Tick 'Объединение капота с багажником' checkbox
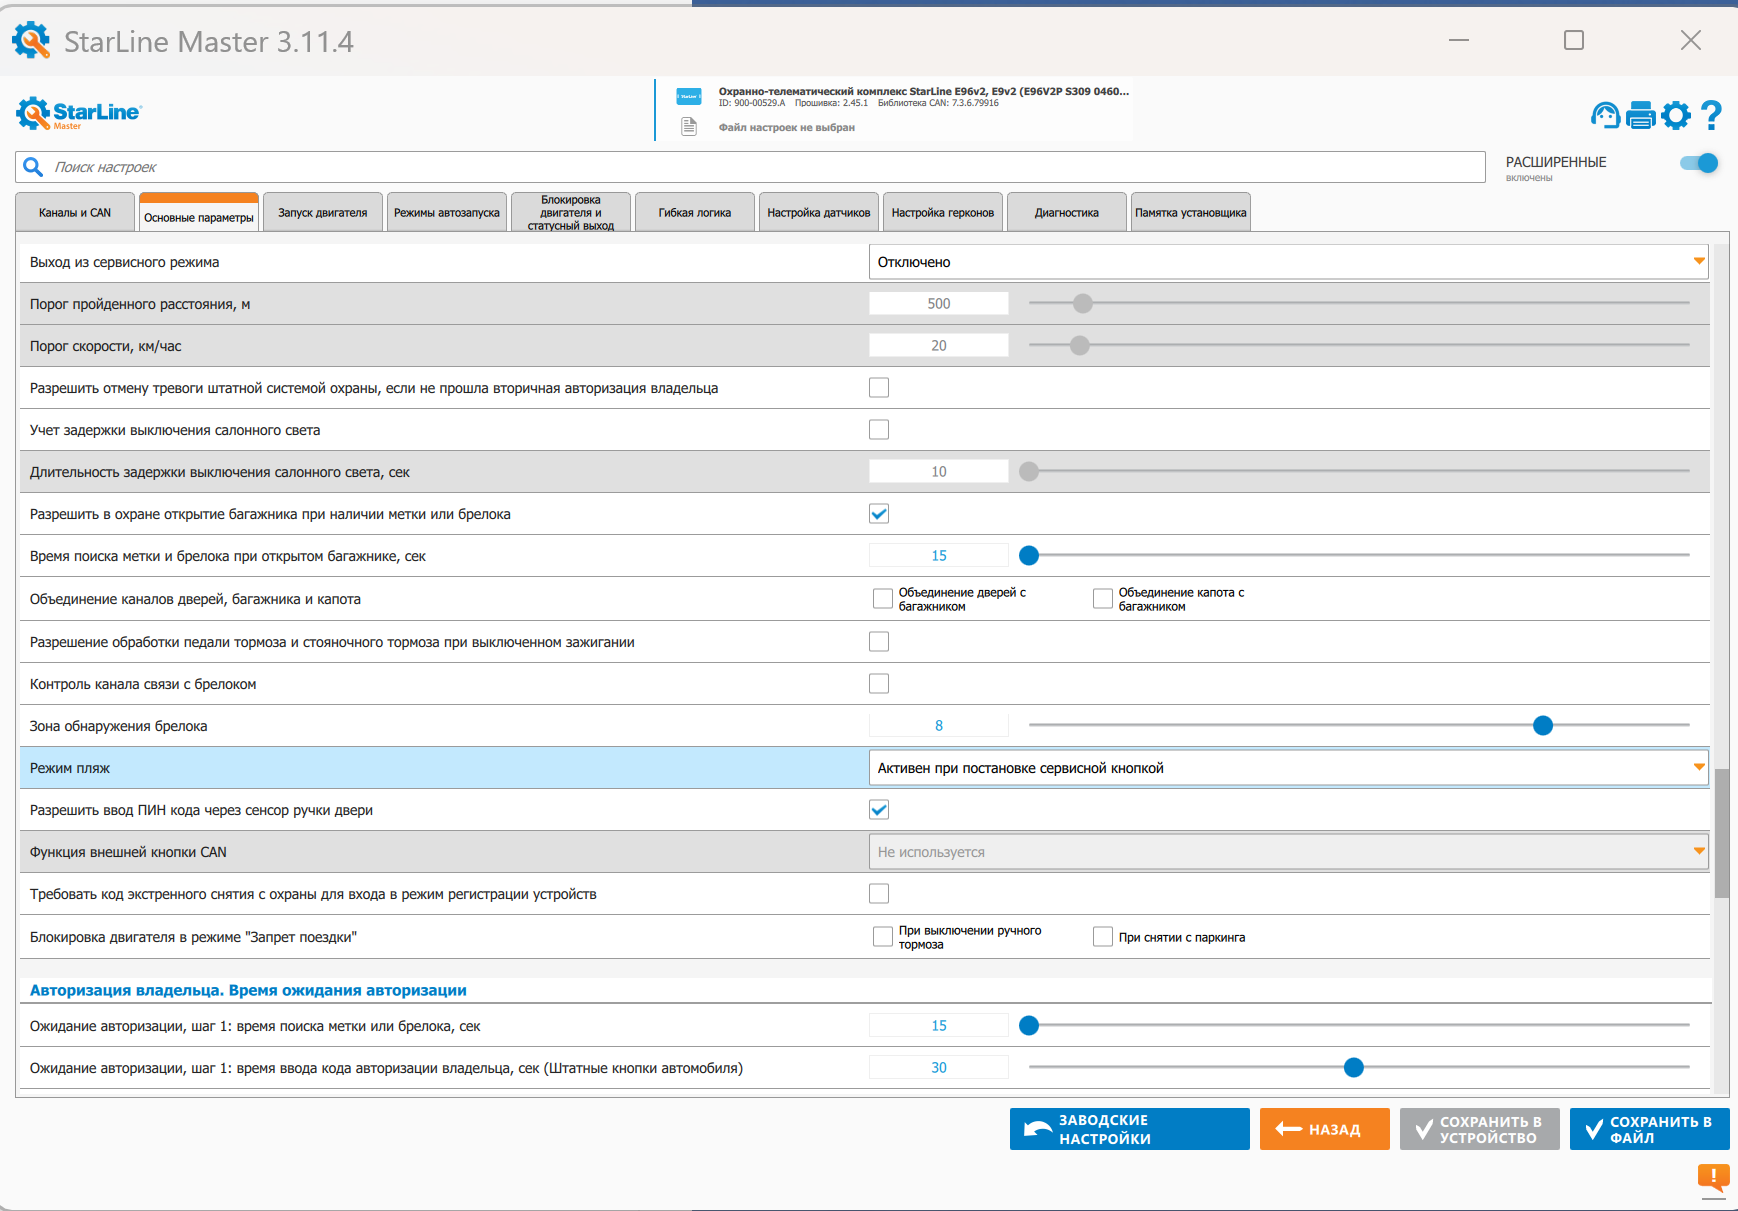Image resolution: width=1738 pixels, height=1211 pixels. coord(1103,599)
